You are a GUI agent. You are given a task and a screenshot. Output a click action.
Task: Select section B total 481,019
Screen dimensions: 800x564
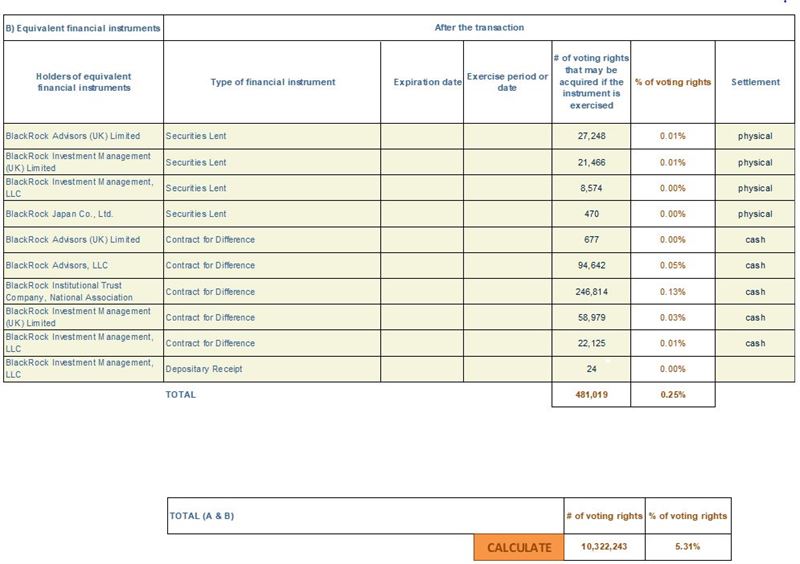tap(591, 395)
